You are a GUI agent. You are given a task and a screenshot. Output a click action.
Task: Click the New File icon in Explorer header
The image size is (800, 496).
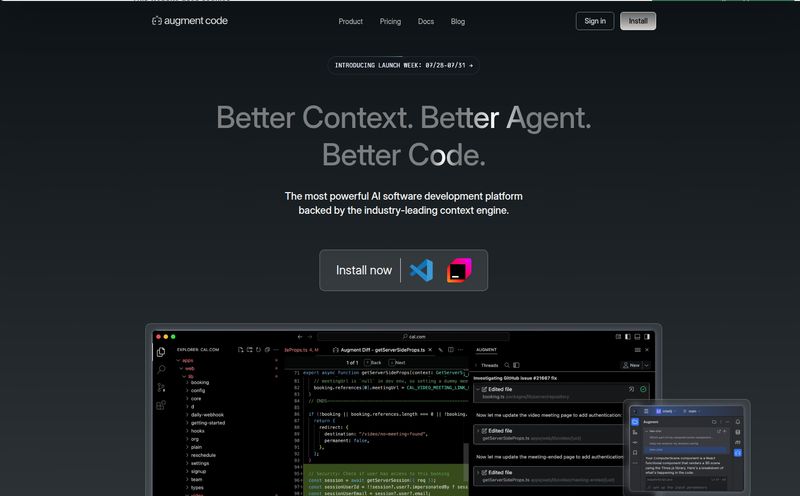(241, 350)
